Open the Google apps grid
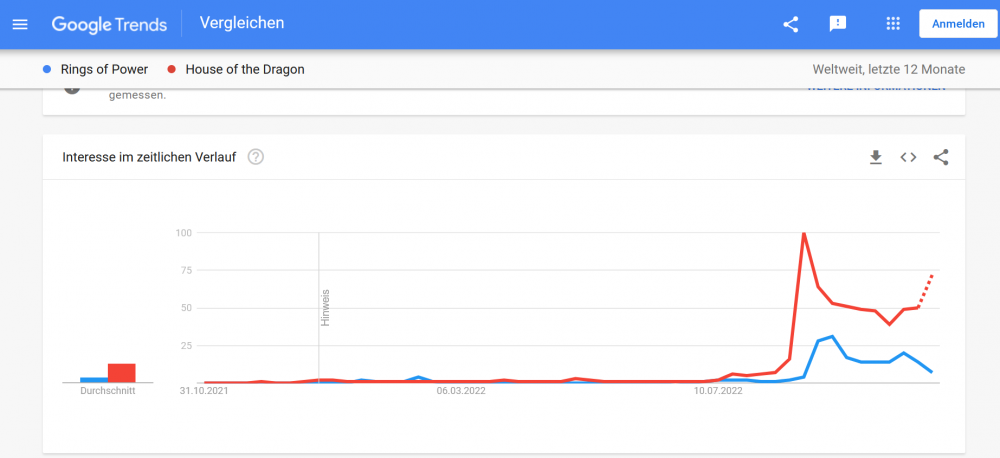Image resolution: width=1000 pixels, height=458 pixels. tap(894, 24)
